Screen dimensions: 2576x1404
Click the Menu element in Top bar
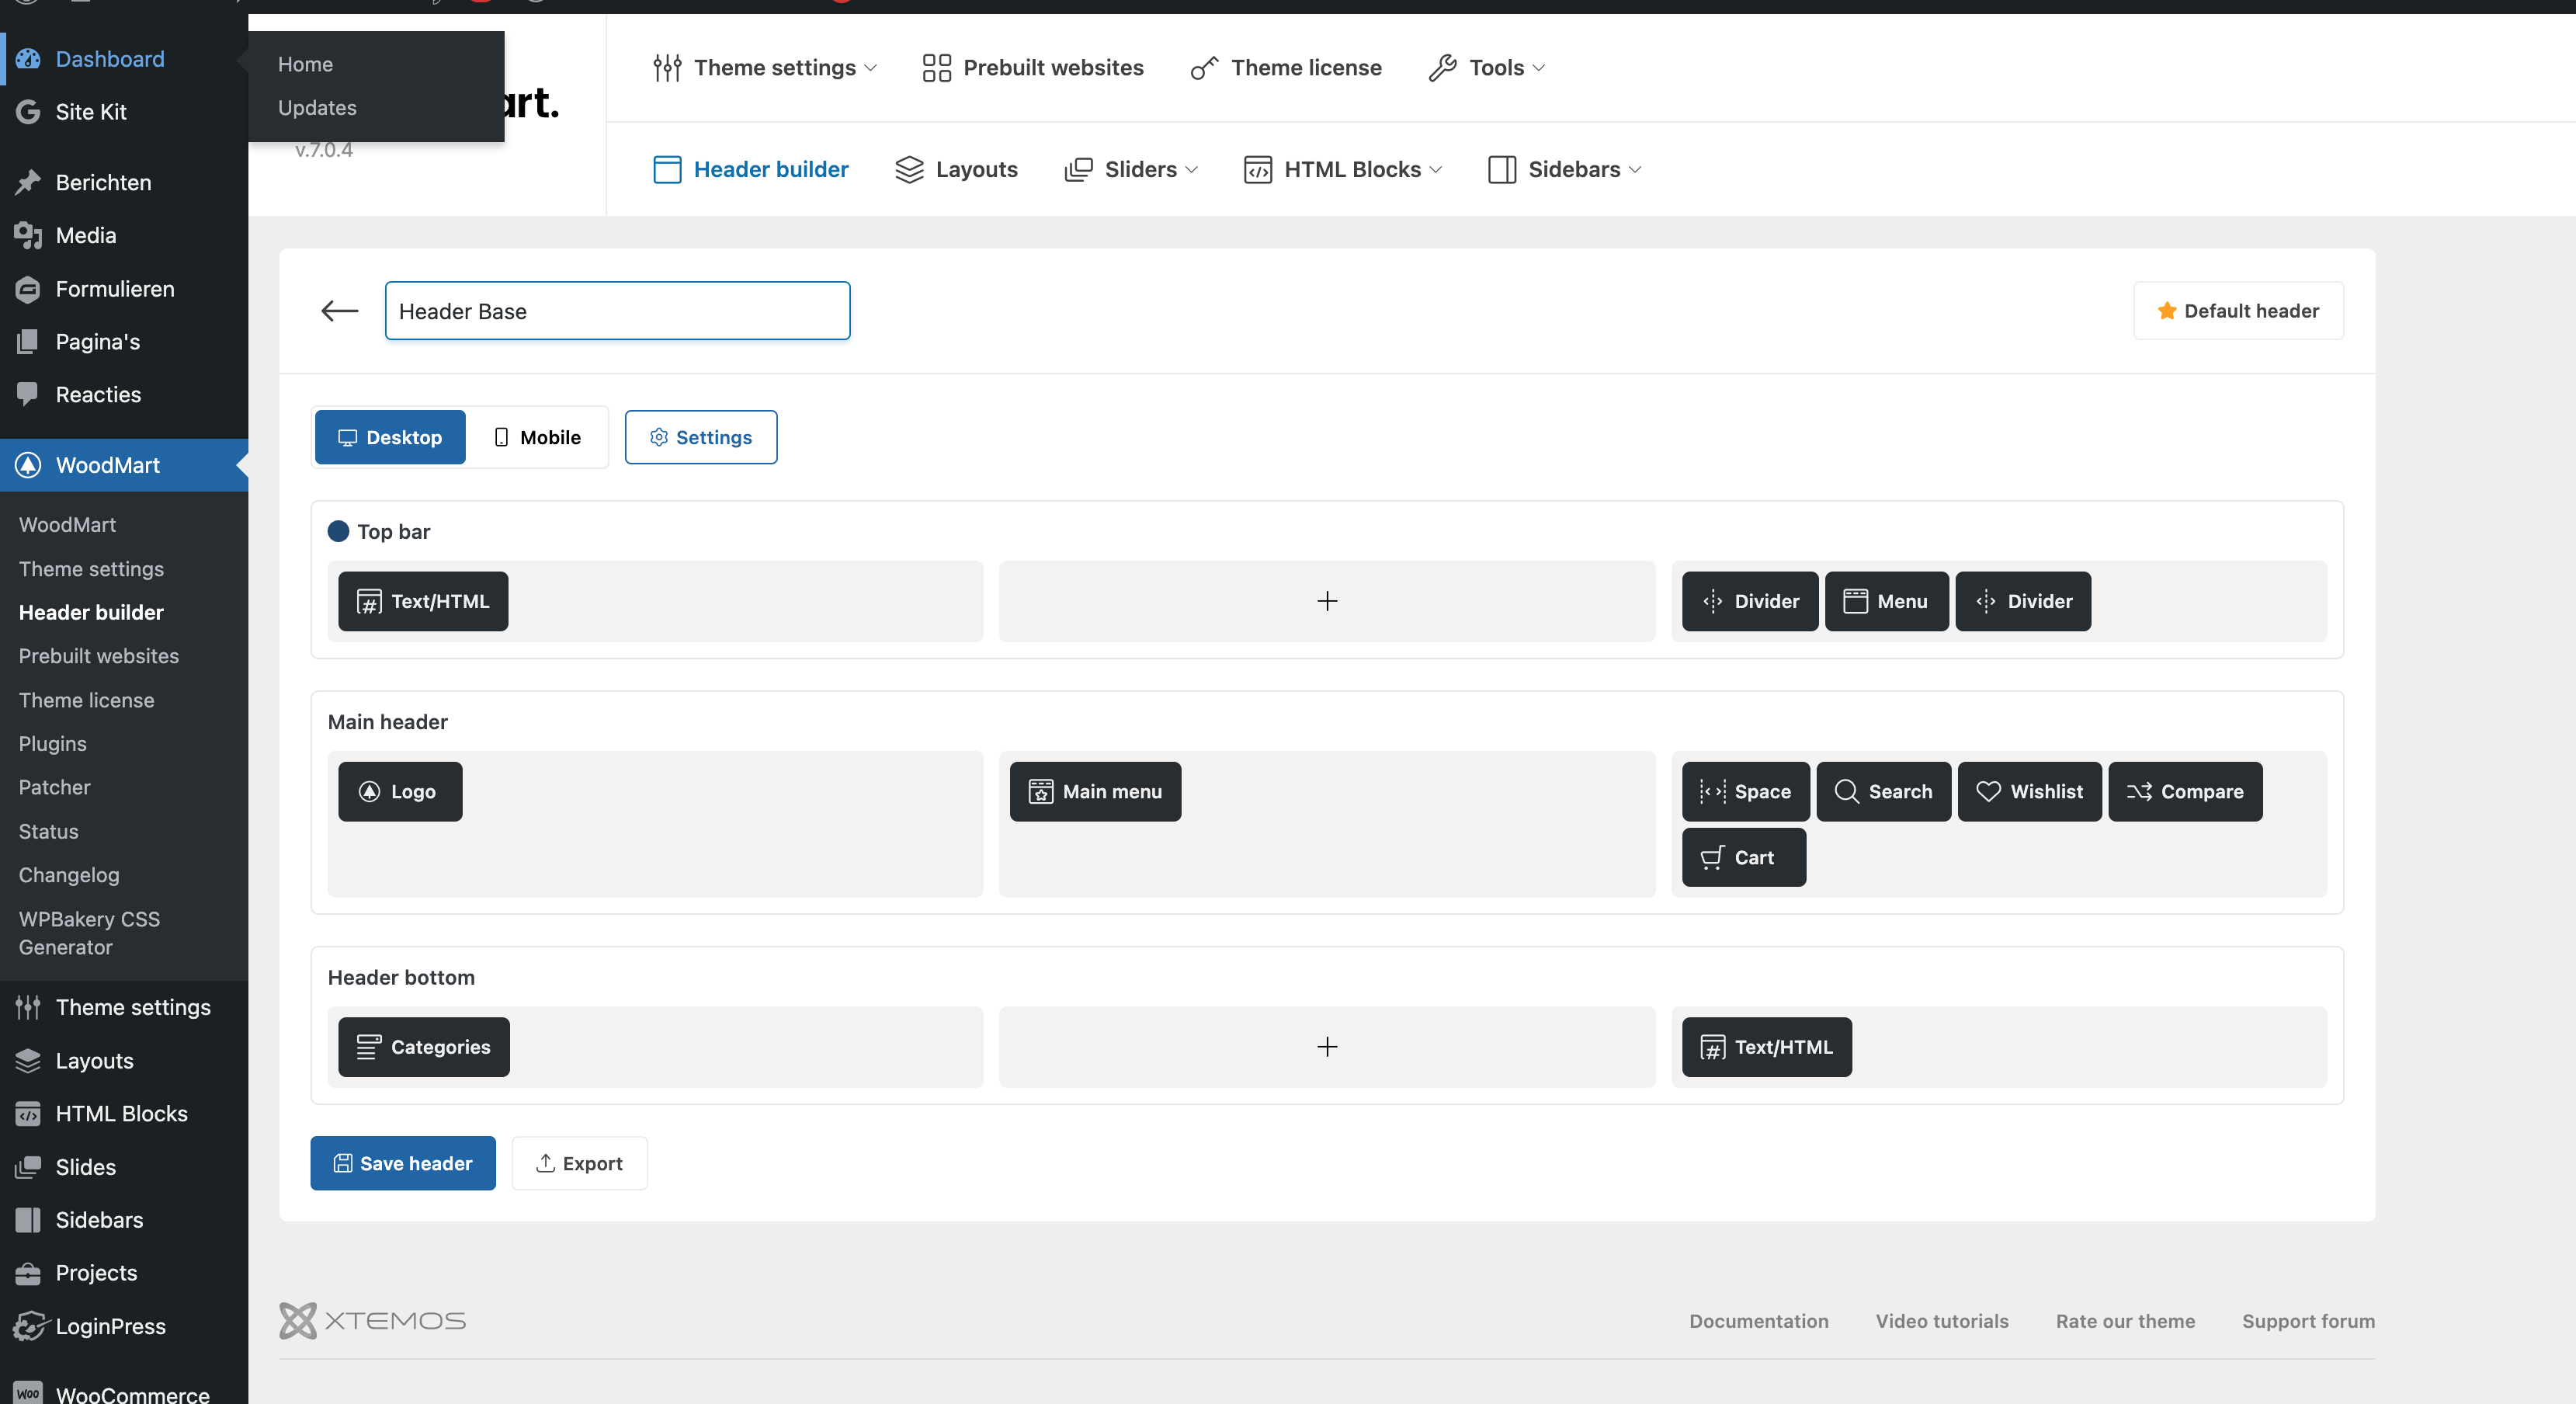coord(1886,601)
